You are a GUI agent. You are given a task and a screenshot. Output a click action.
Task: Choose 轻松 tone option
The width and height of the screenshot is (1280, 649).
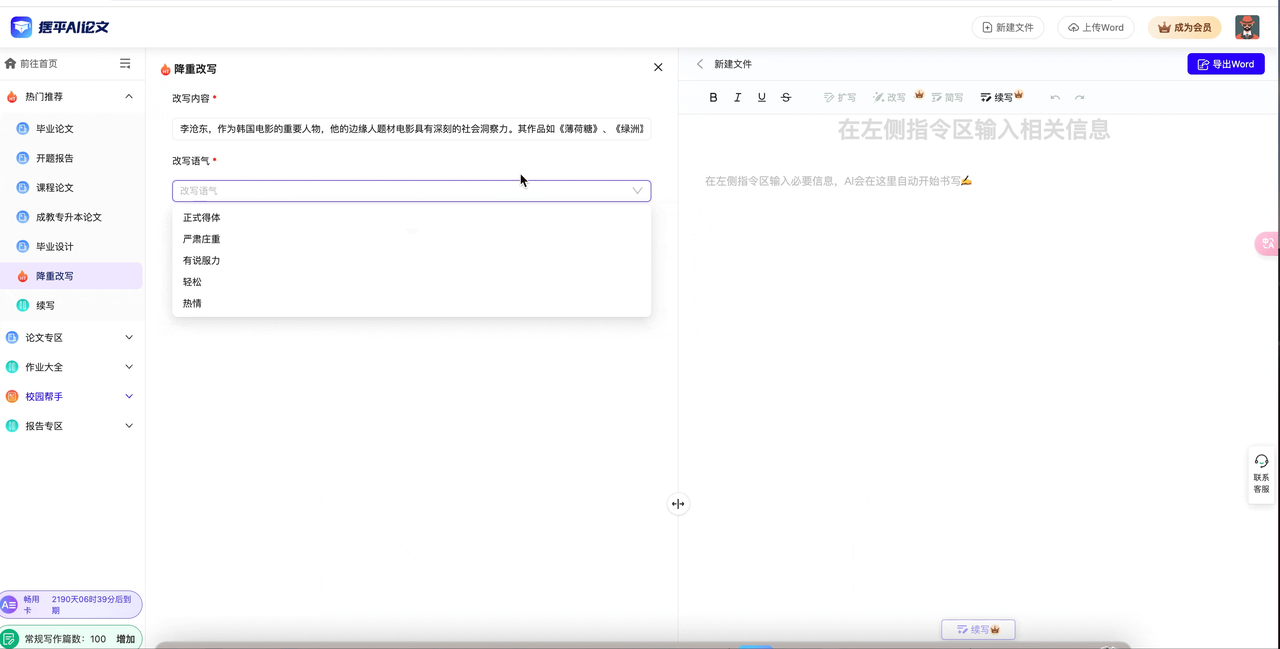[411, 282]
